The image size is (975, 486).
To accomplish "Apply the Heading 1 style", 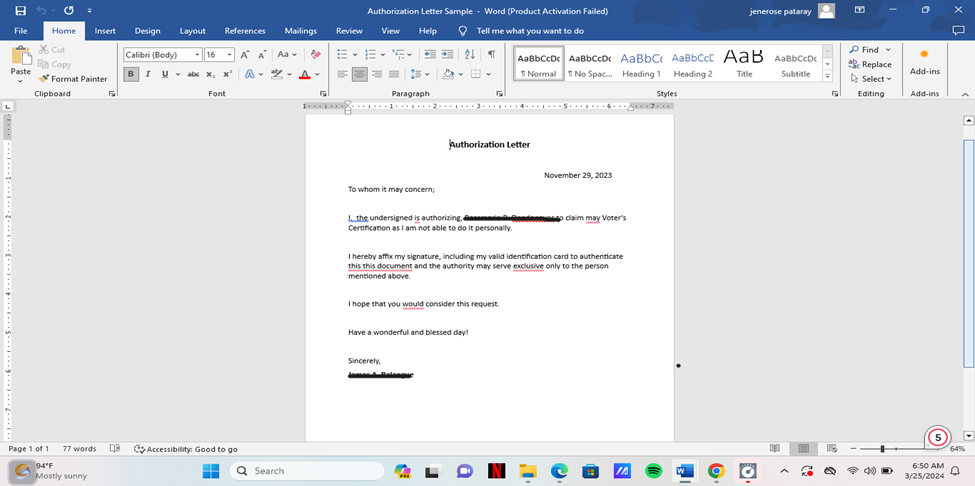I will click(641, 63).
